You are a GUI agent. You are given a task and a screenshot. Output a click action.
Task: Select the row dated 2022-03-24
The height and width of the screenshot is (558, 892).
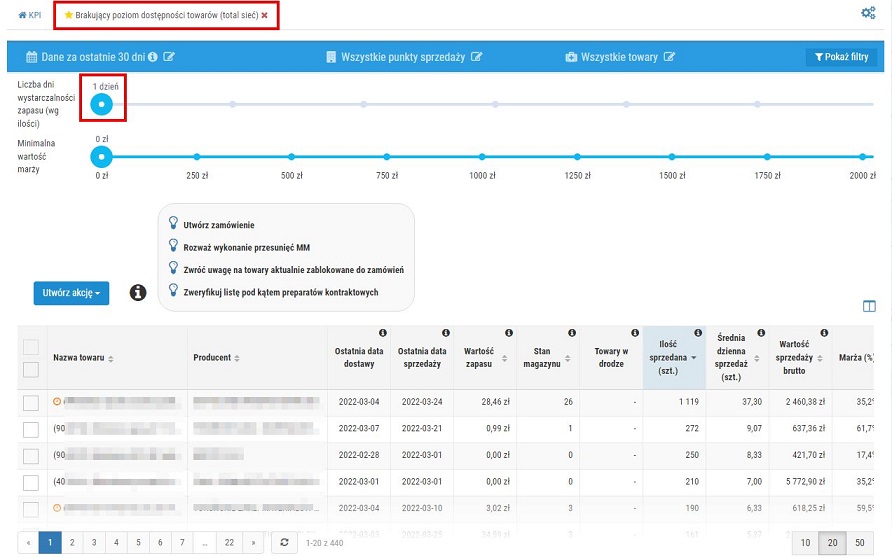point(31,403)
